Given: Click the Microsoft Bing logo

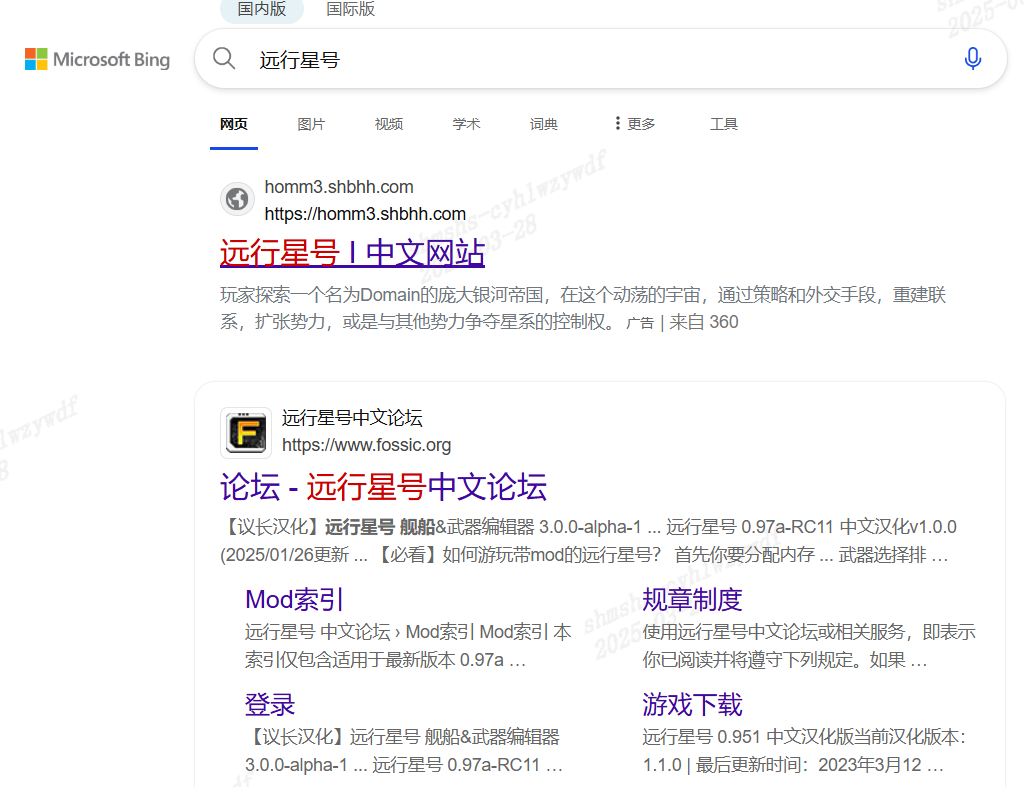Looking at the screenshot, I should click(x=97, y=60).
